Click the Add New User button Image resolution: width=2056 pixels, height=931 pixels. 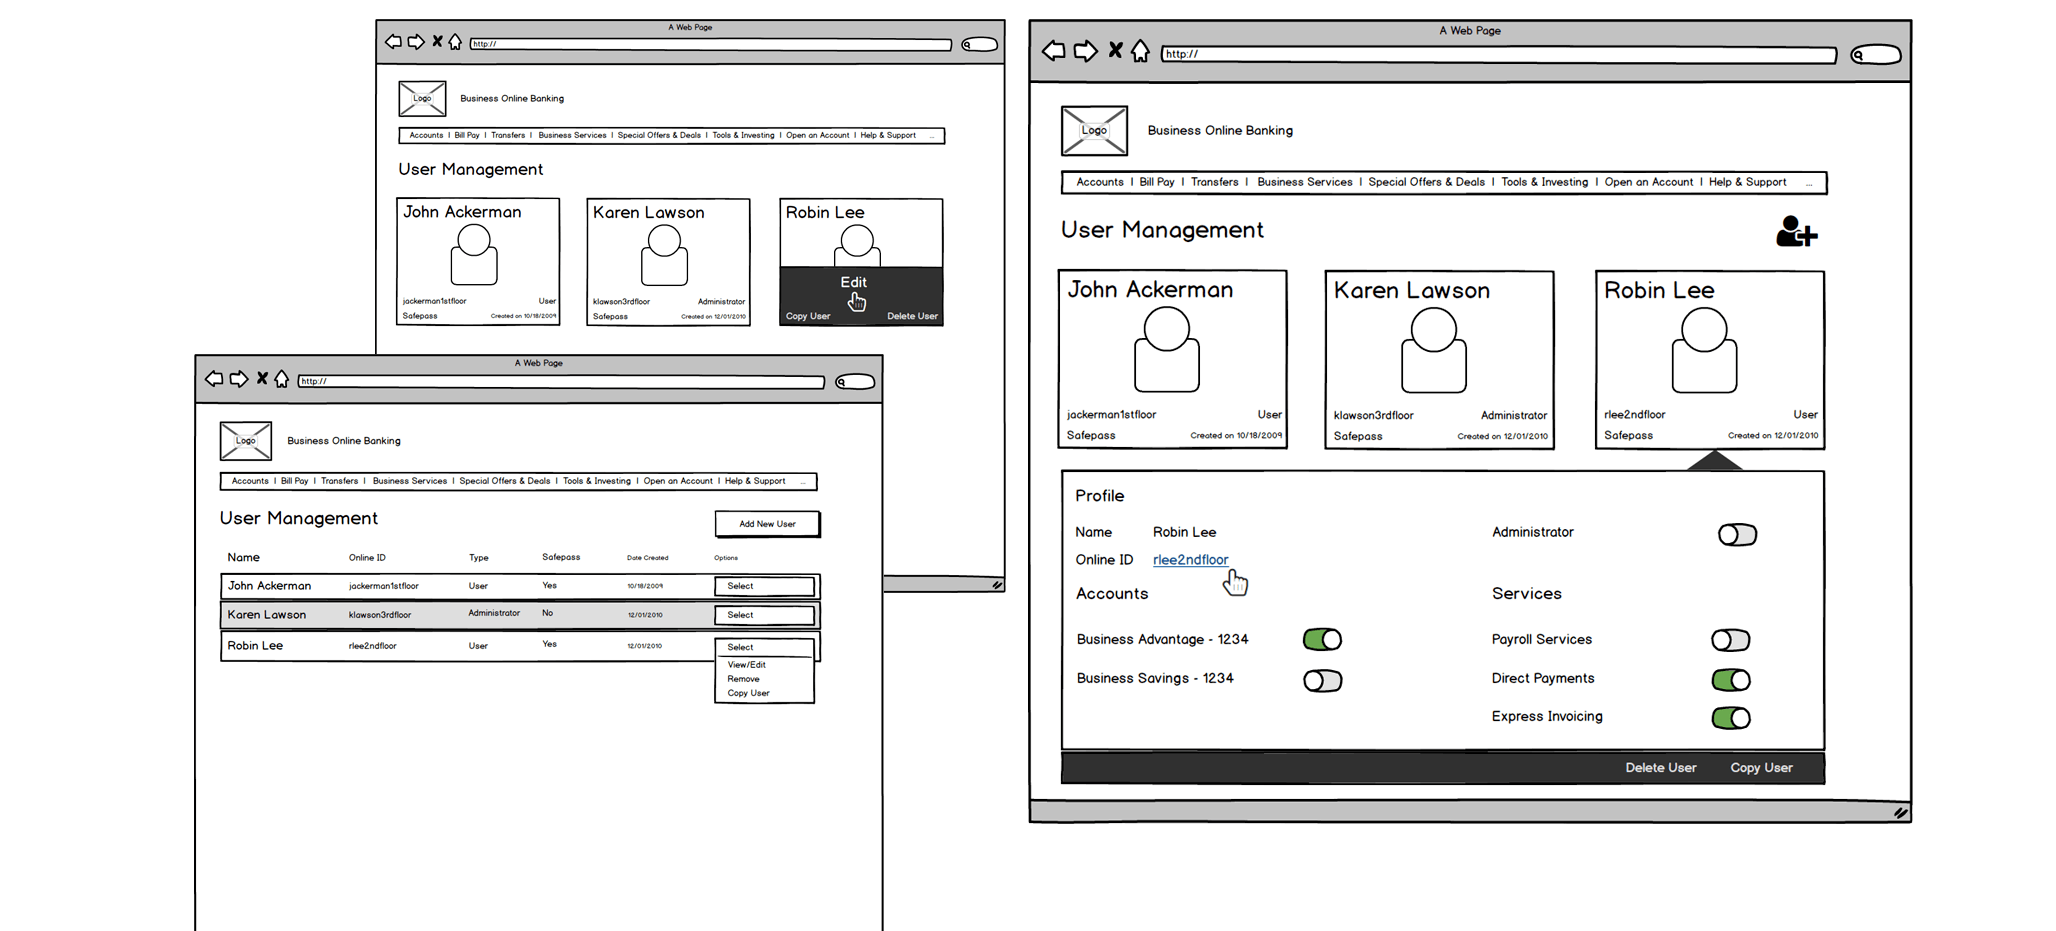point(767,524)
